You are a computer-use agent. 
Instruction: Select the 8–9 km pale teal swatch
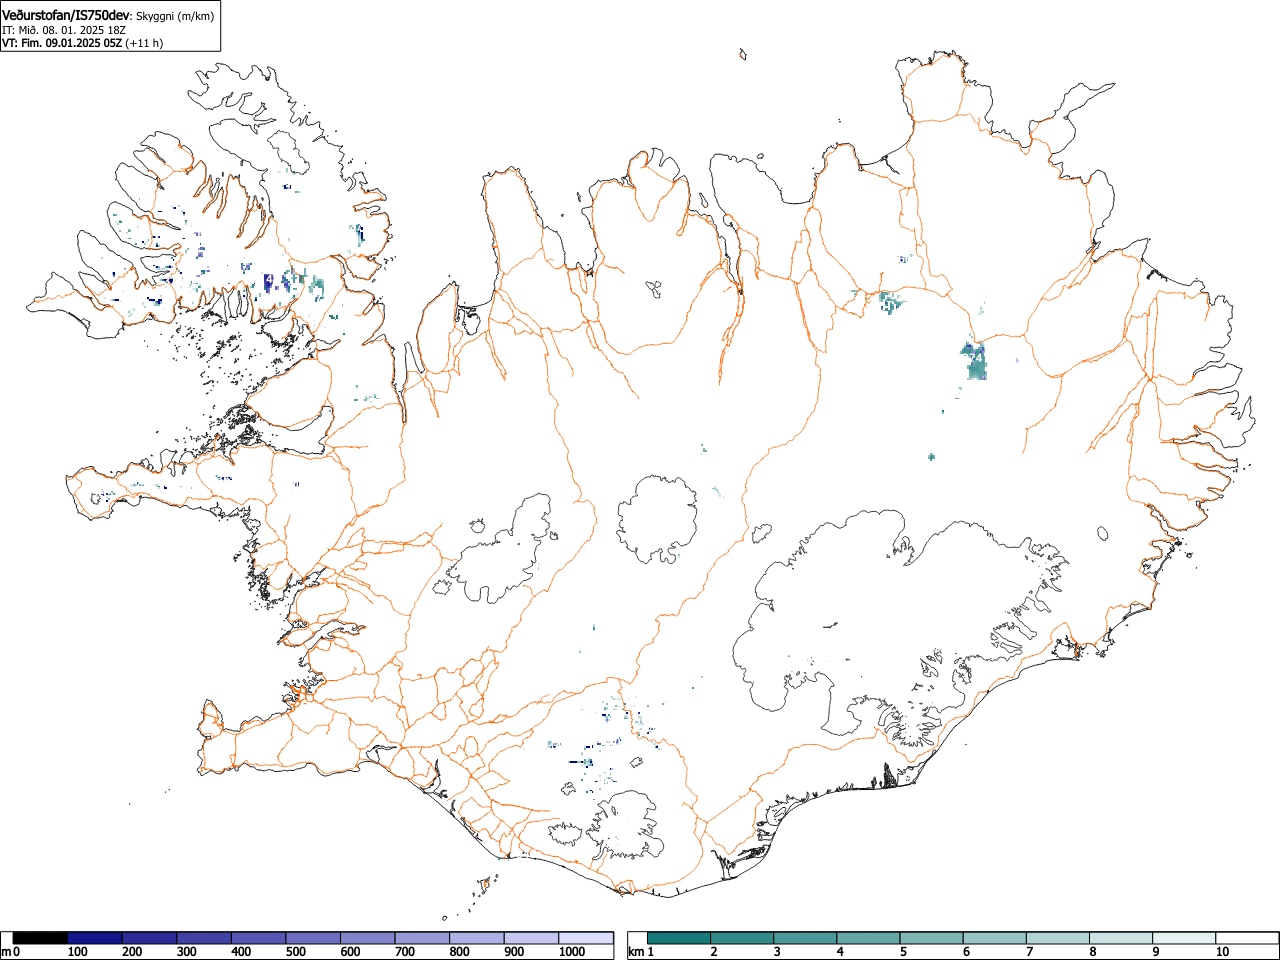(x=1121, y=938)
